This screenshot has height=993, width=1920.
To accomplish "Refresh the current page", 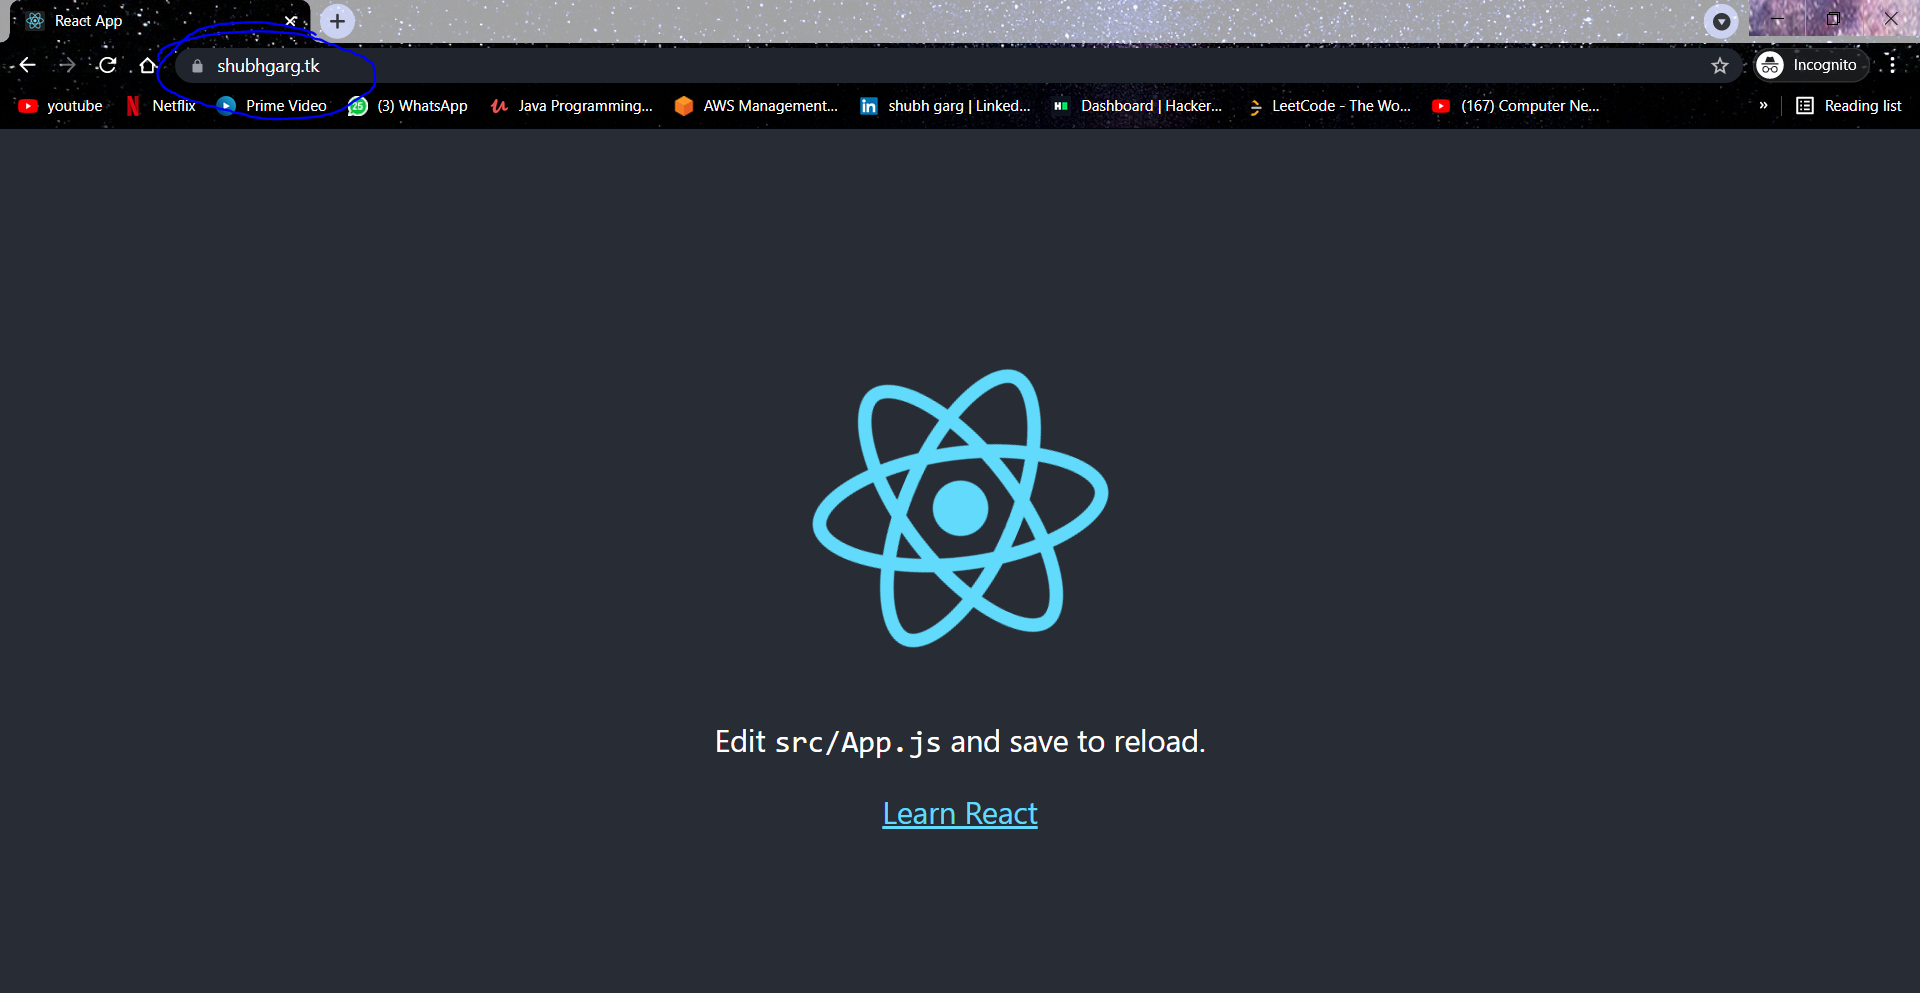I will 107,65.
